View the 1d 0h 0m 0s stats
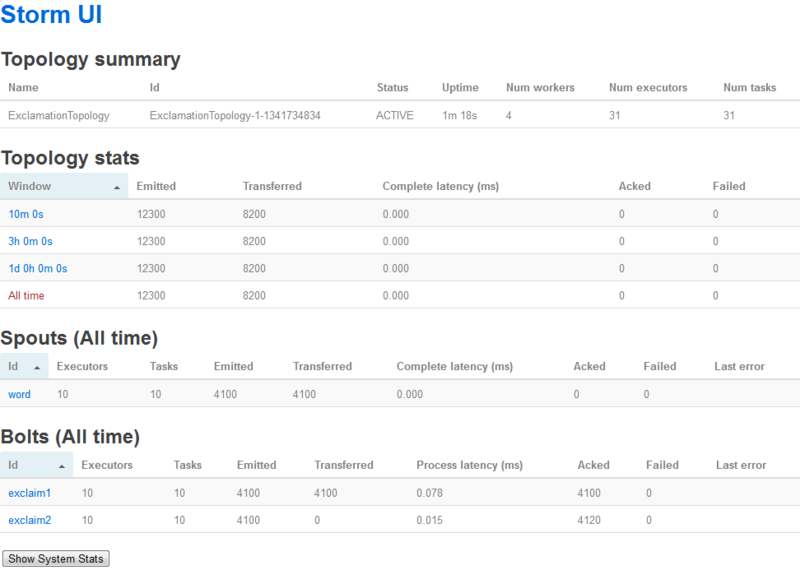This screenshot has width=800, height=584. point(36,268)
